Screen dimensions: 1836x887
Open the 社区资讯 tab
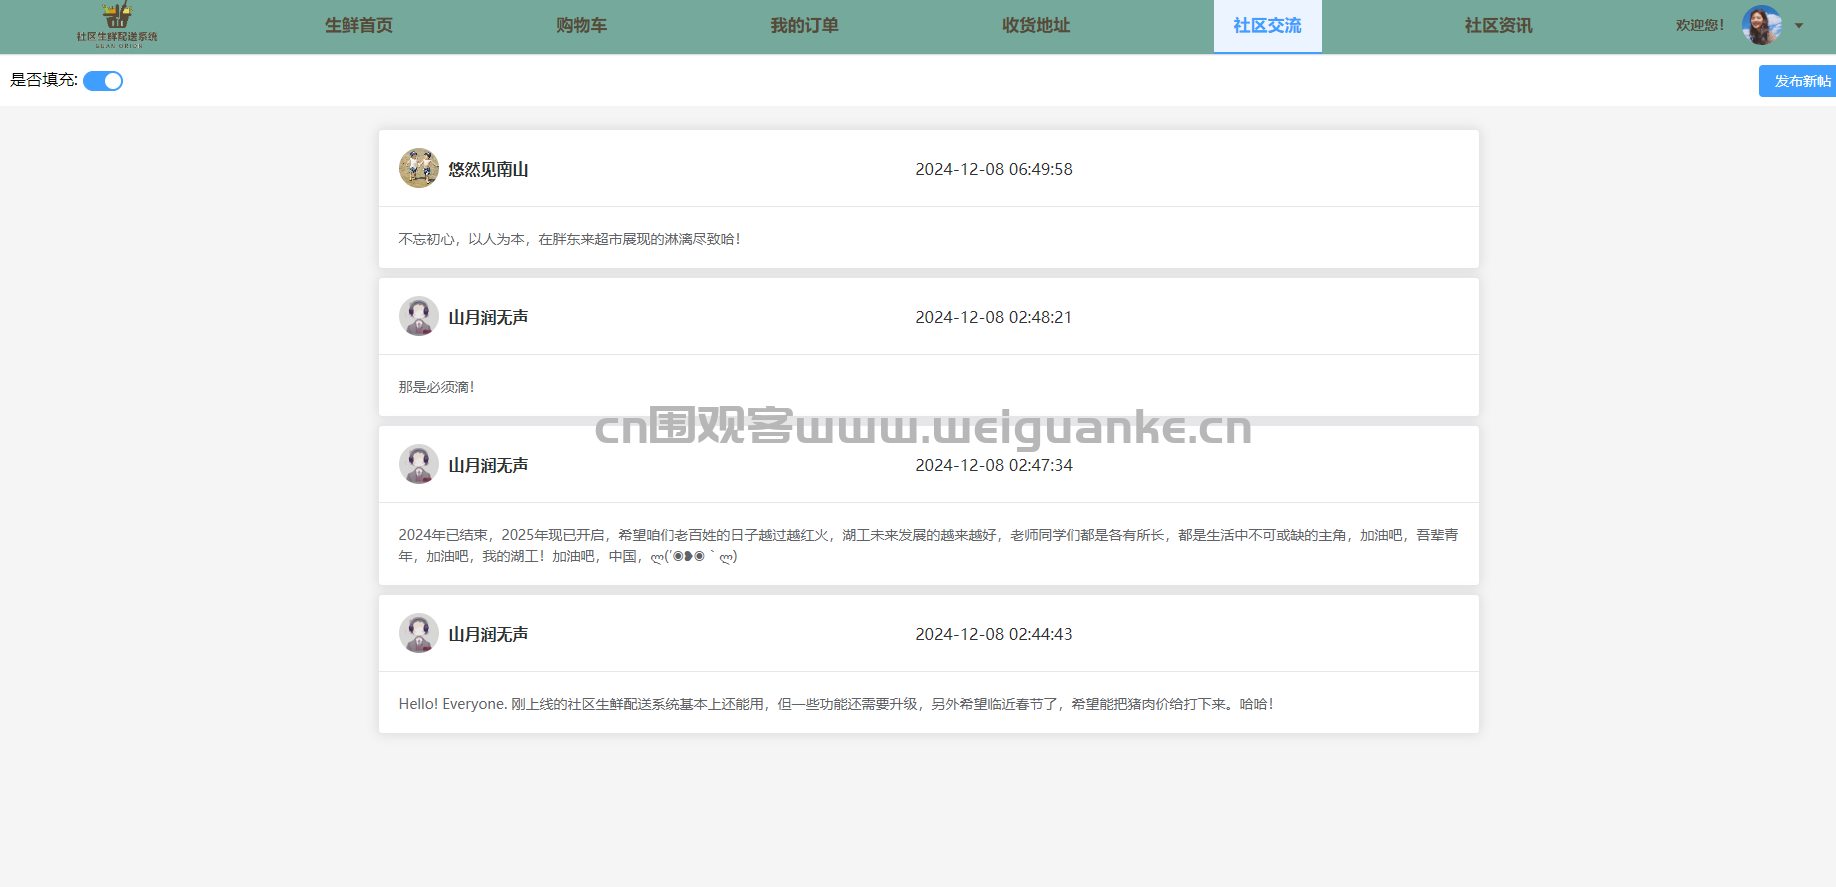tap(1498, 26)
